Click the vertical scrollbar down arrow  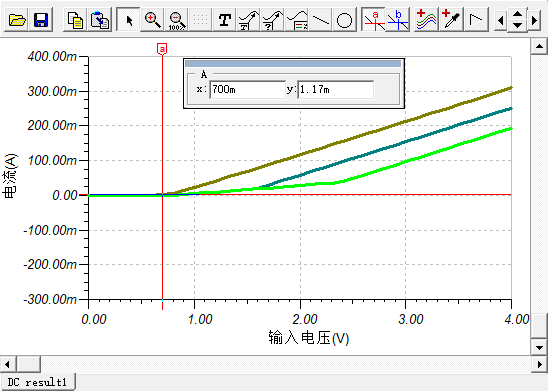(x=539, y=347)
